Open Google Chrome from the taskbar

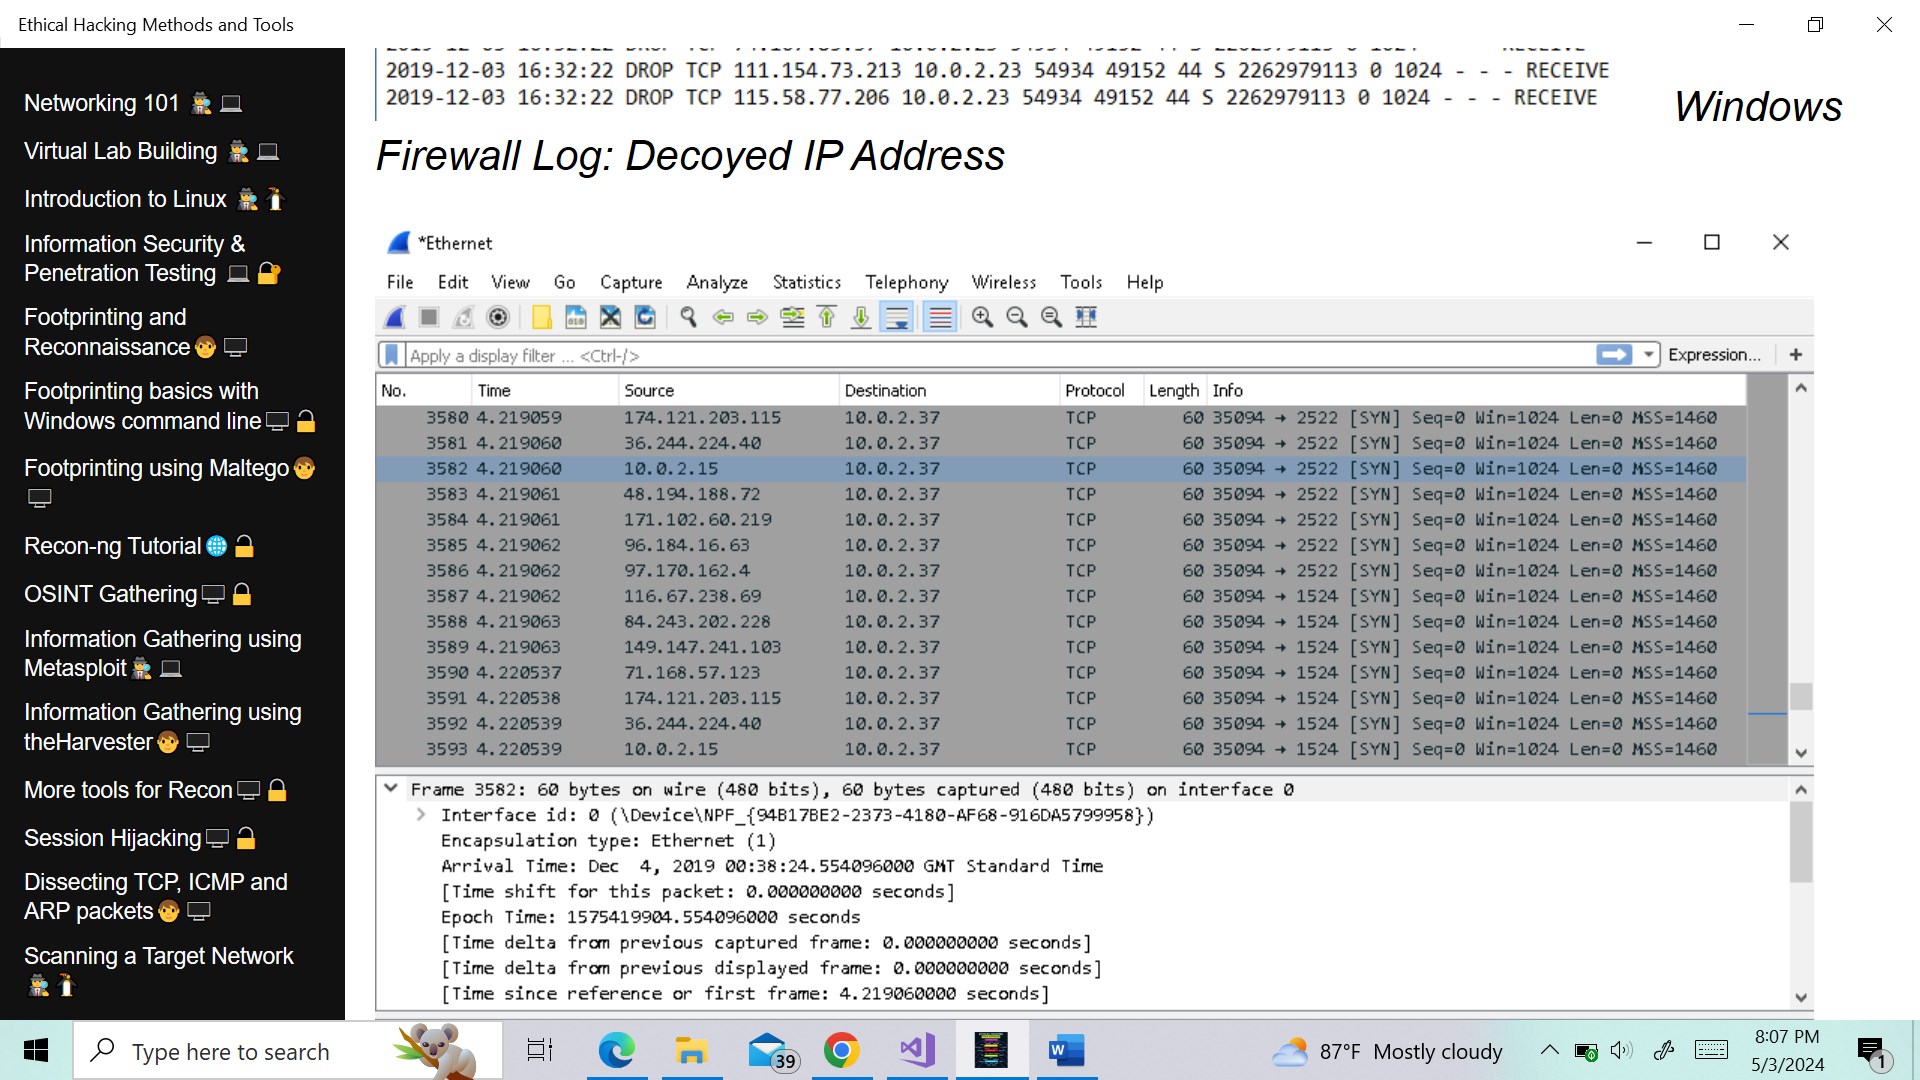coord(841,1051)
